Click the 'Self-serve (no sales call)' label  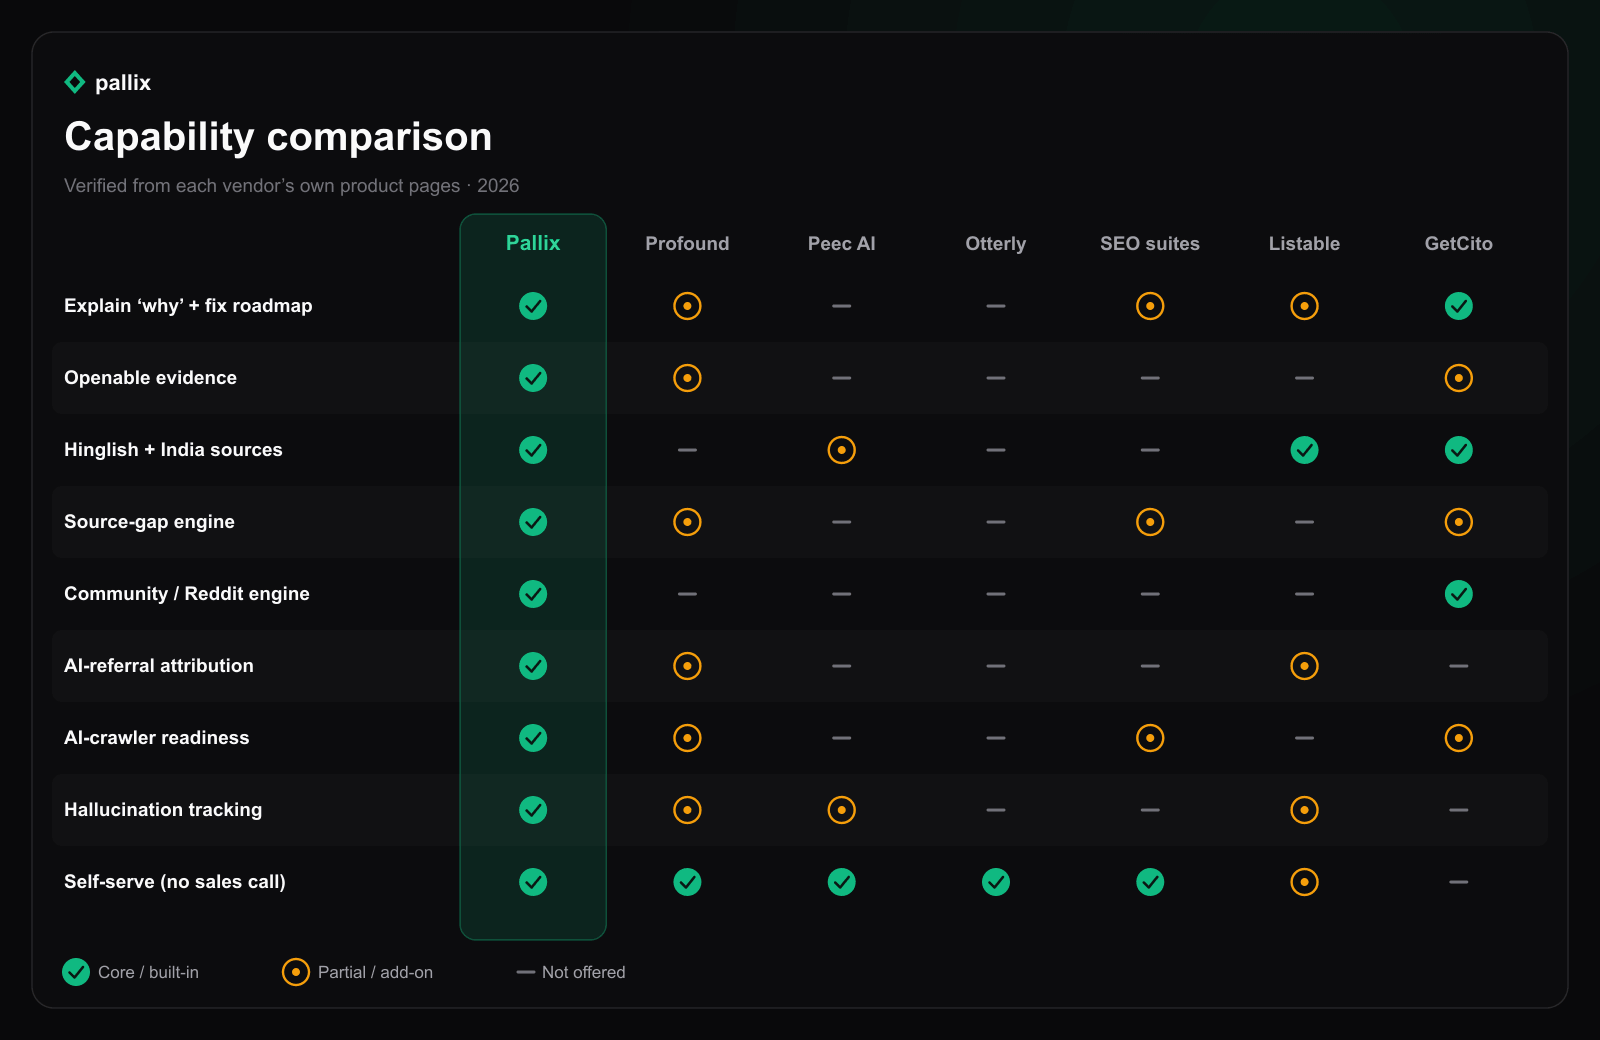[x=175, y=882]
